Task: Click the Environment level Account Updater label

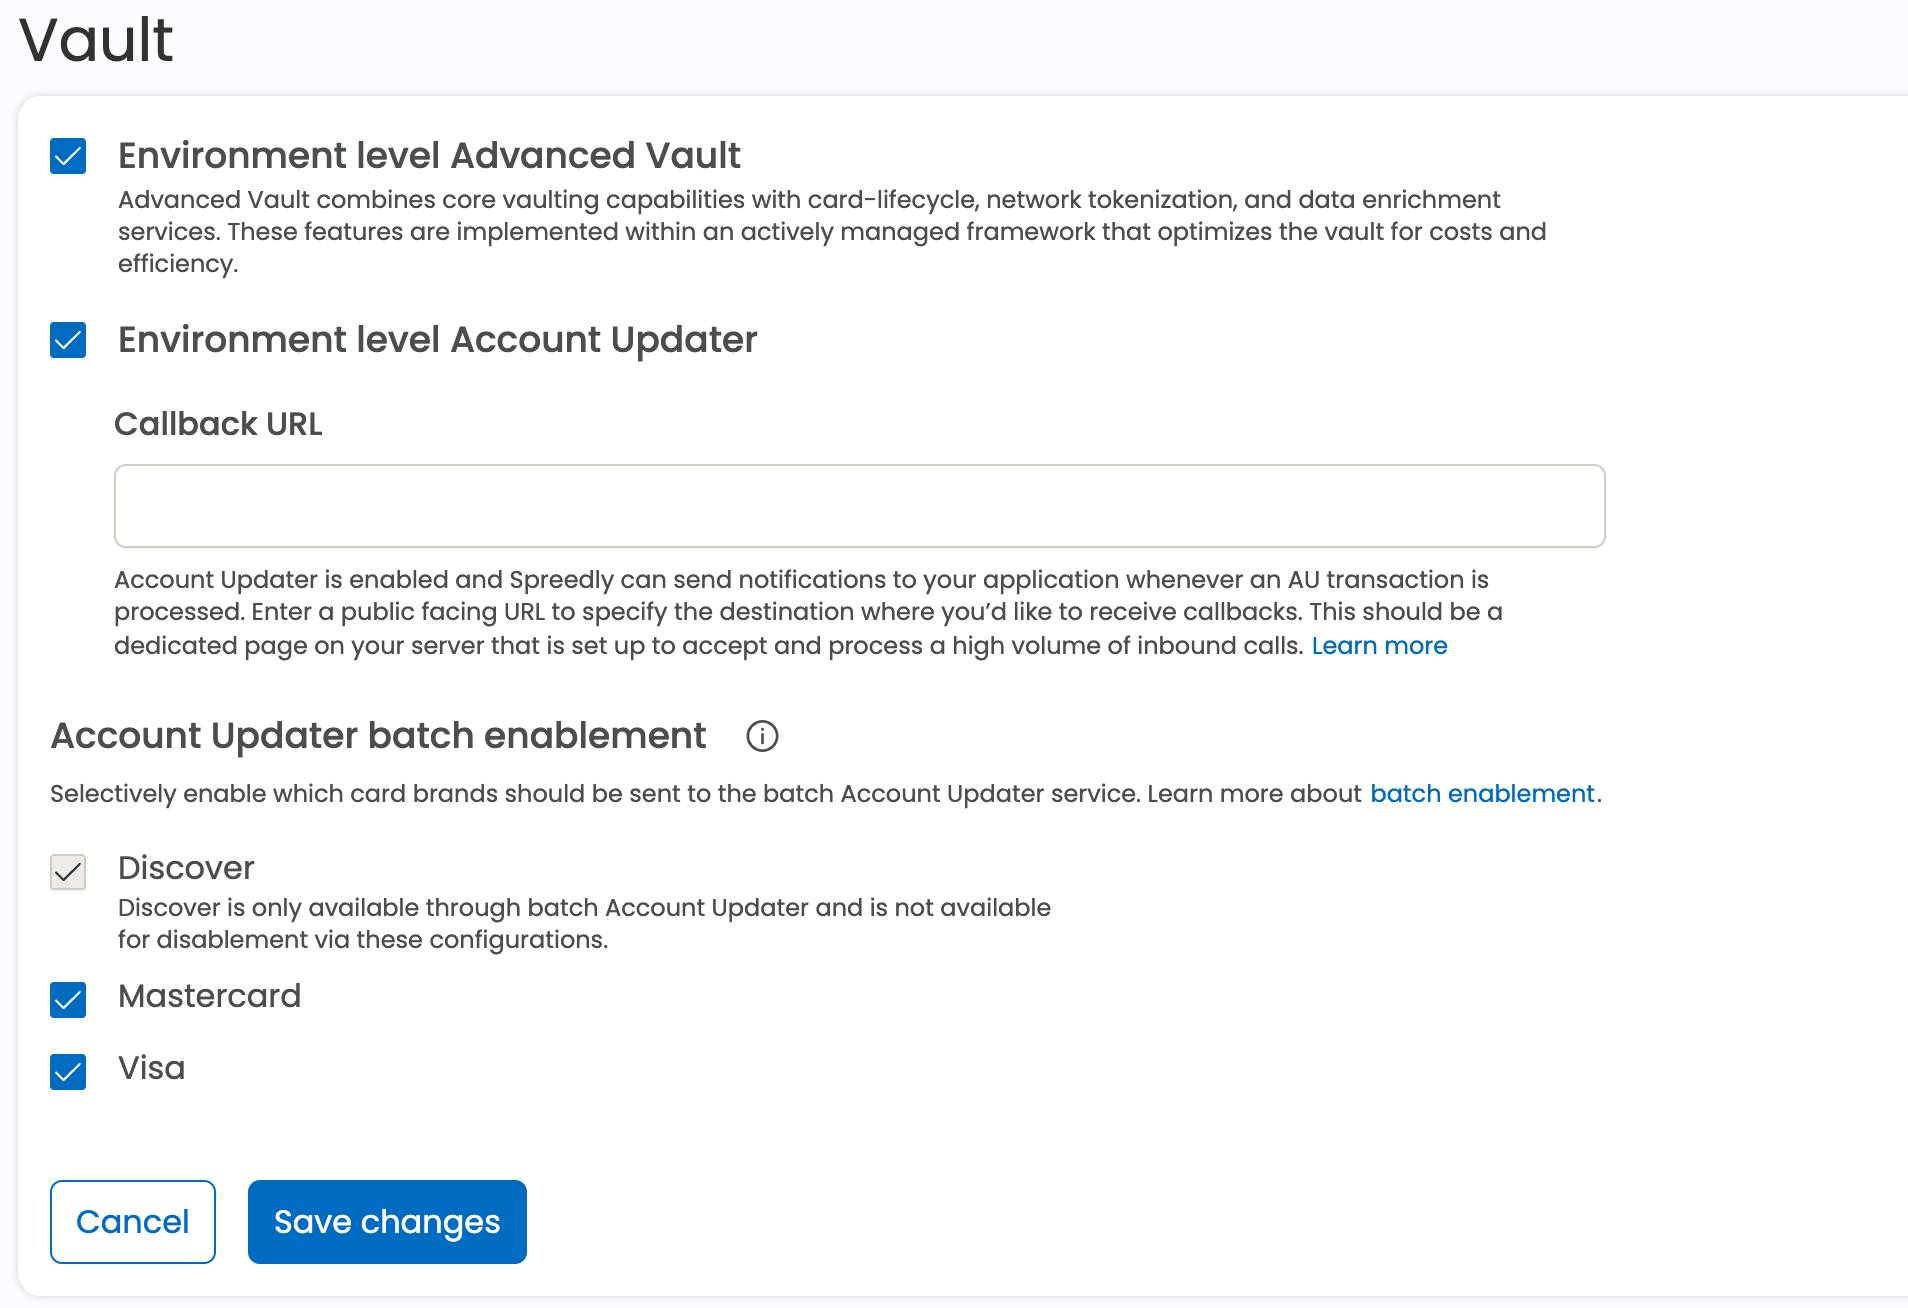Action: [x=437, y=340]
